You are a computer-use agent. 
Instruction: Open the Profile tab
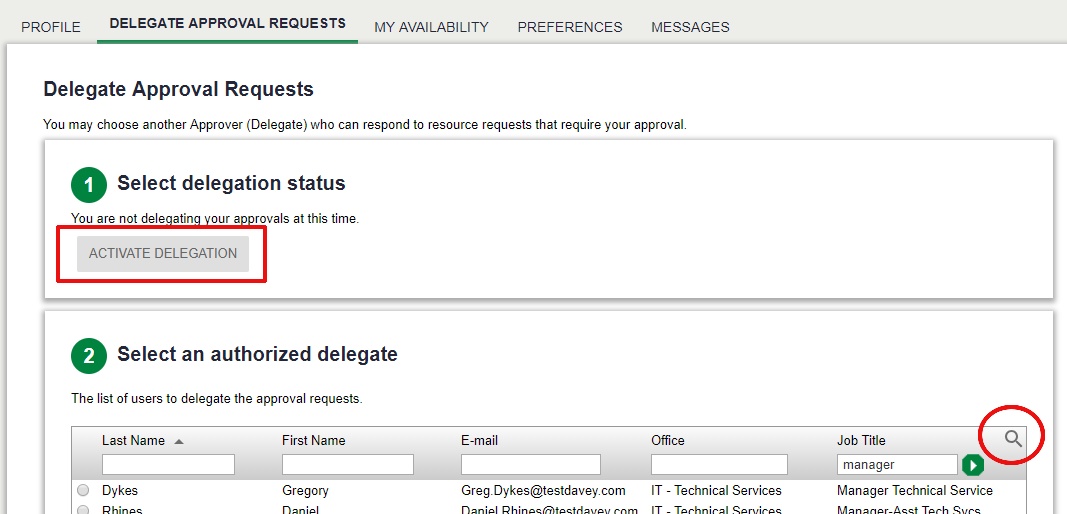tap(51, 27)
